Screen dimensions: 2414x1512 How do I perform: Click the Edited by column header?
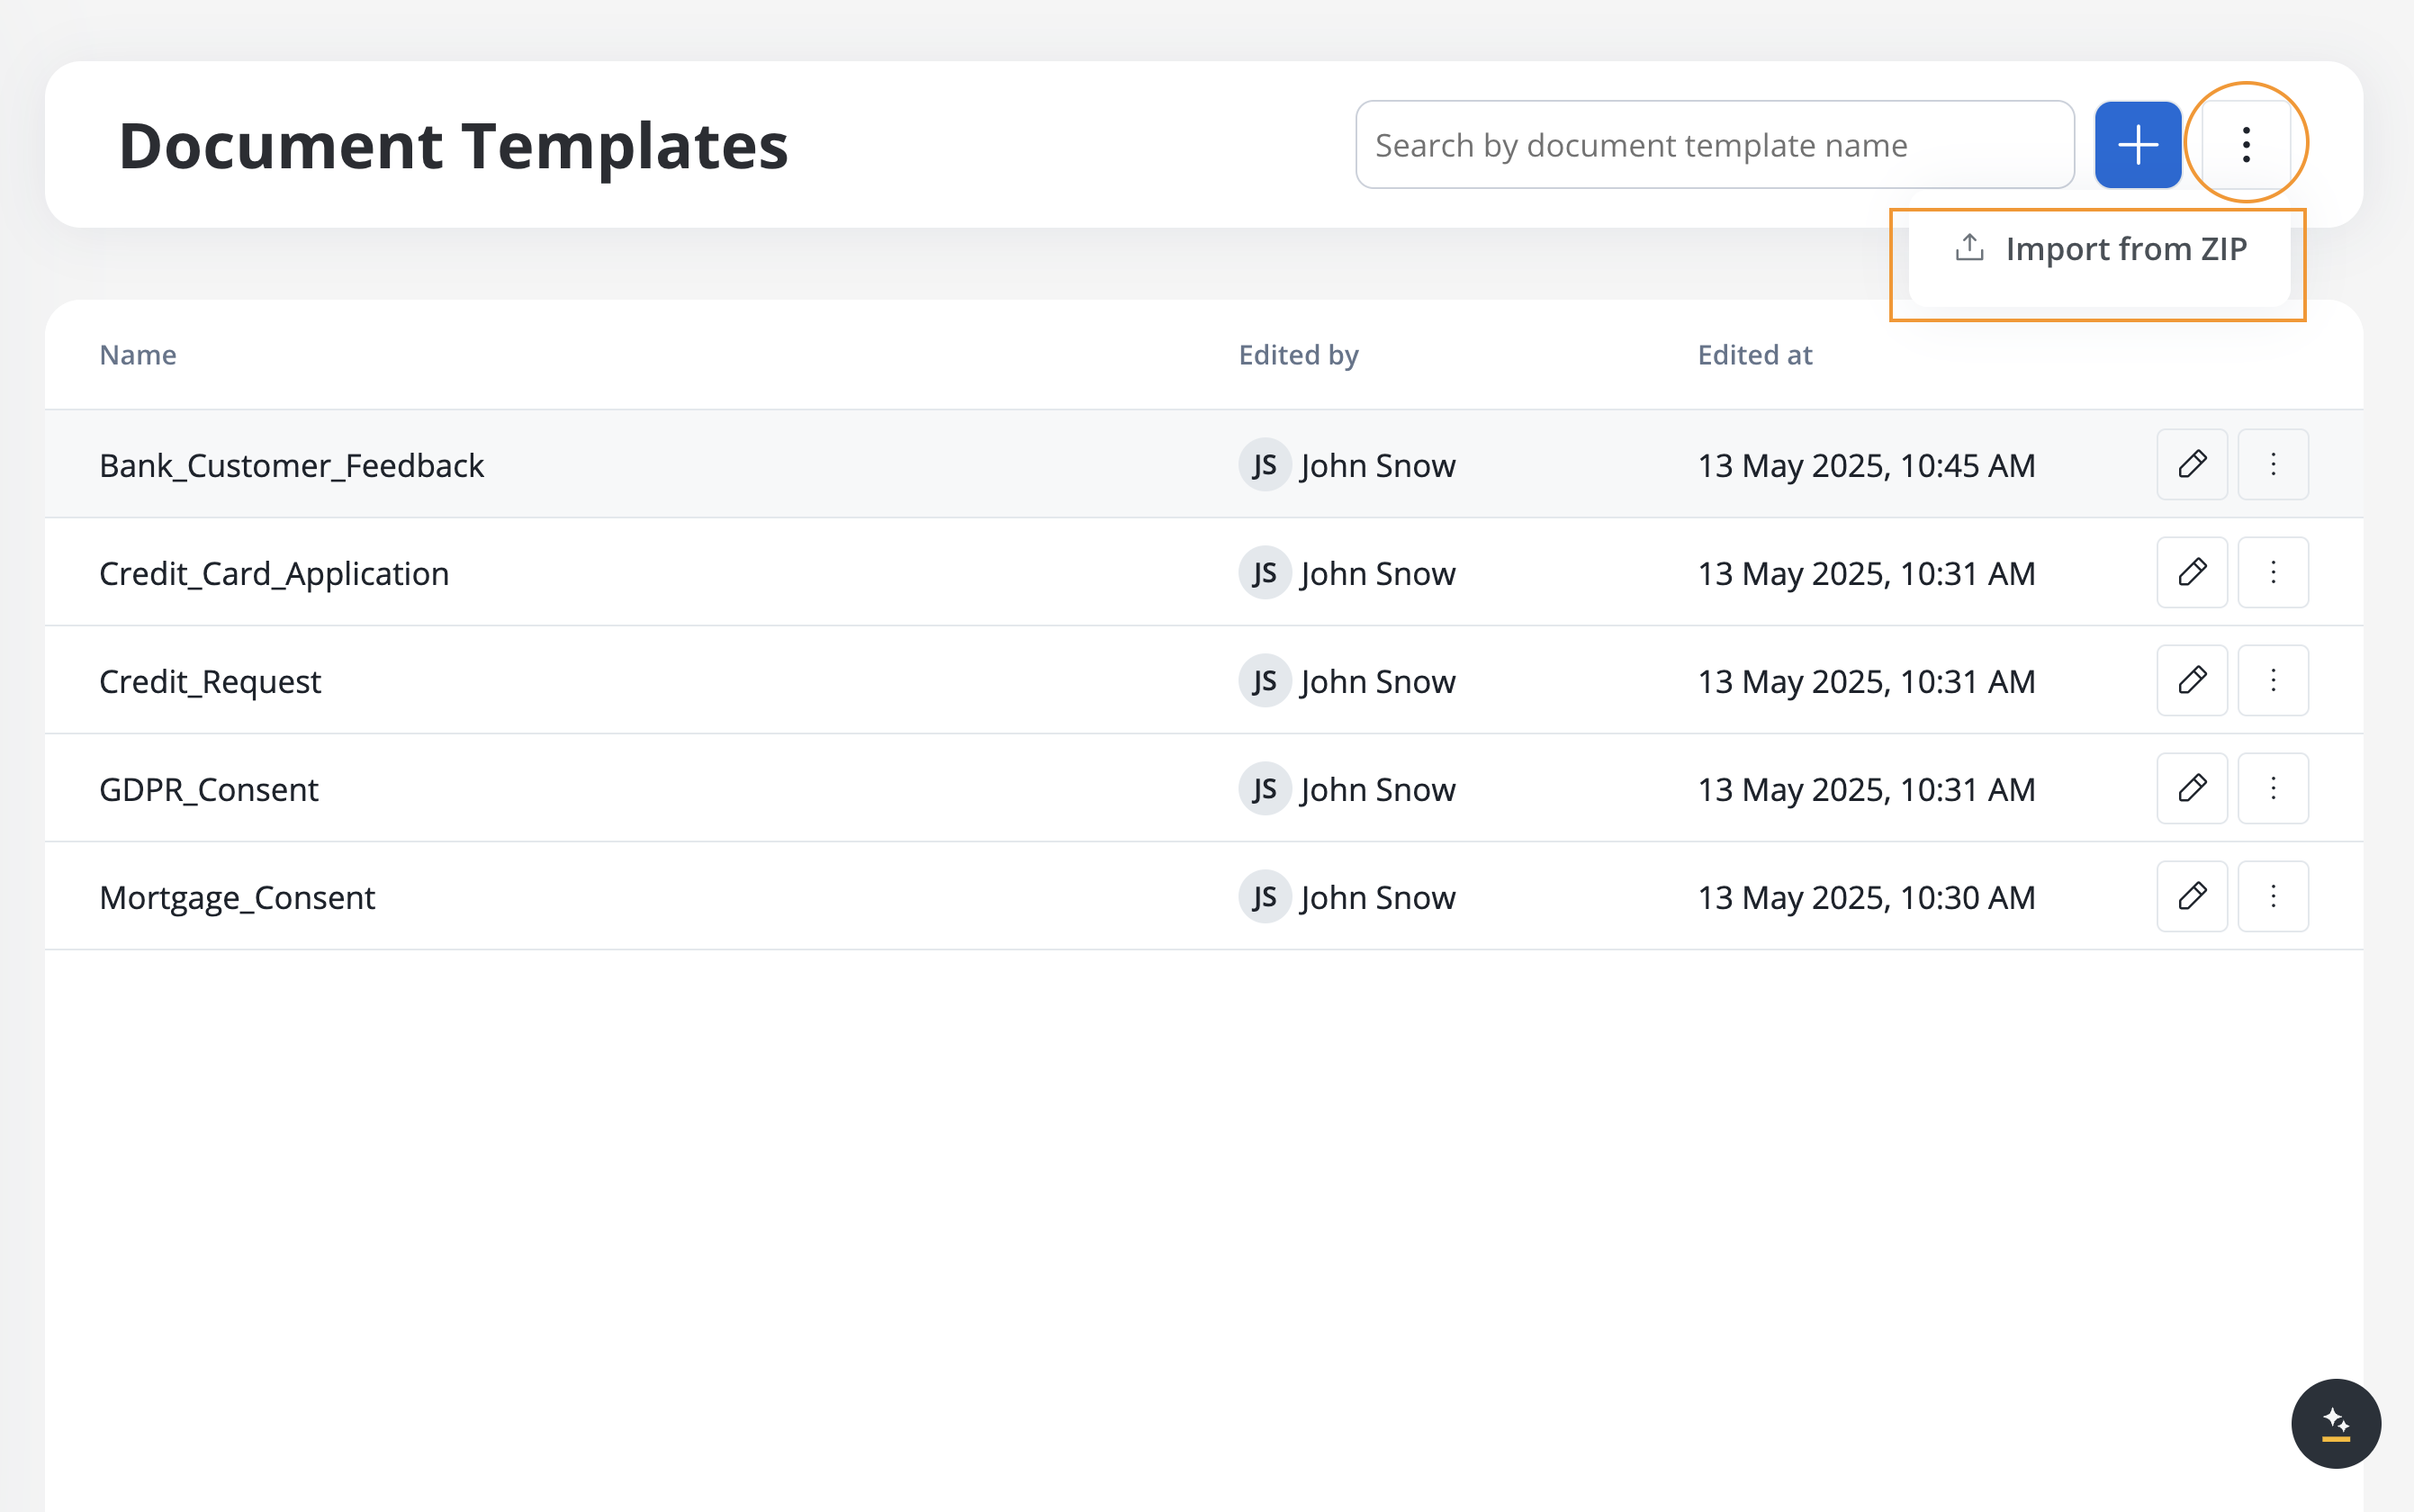point(1298,355)
